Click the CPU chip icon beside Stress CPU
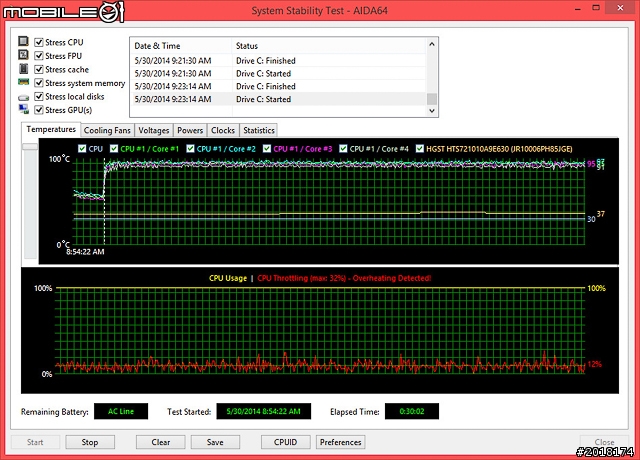The width and height of the screenshot is (640, 460). (23, 41)
